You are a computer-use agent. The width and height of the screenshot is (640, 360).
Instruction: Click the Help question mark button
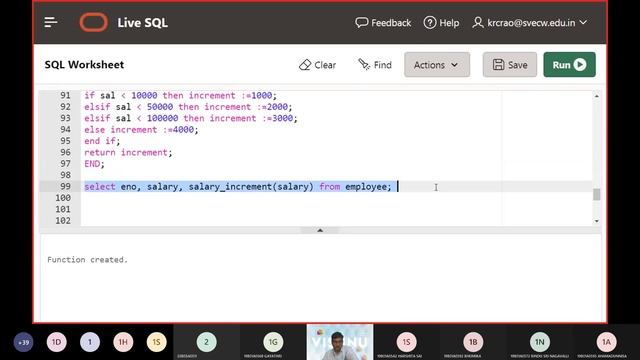[x=441, y=23]
